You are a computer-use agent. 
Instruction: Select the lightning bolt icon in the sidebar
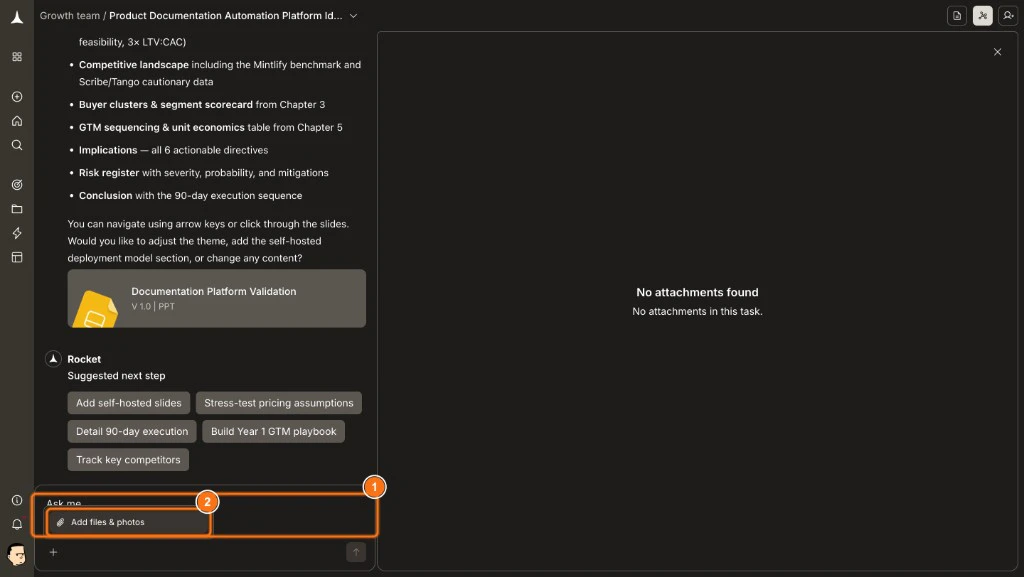click(16, 233)
